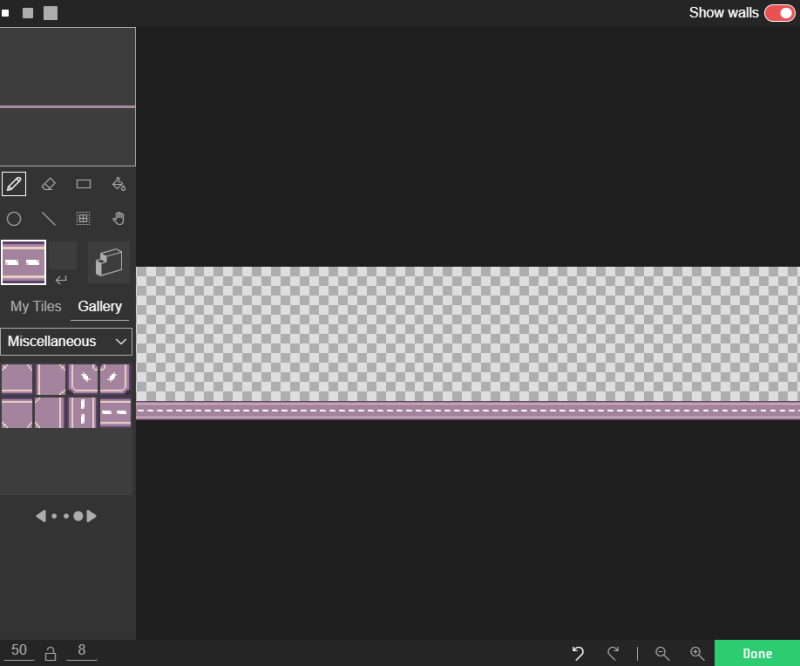The image size is (800, 666).
Task: Switch to the My Tiles tab
Action: pyautogui.click(x=36, y=306)
